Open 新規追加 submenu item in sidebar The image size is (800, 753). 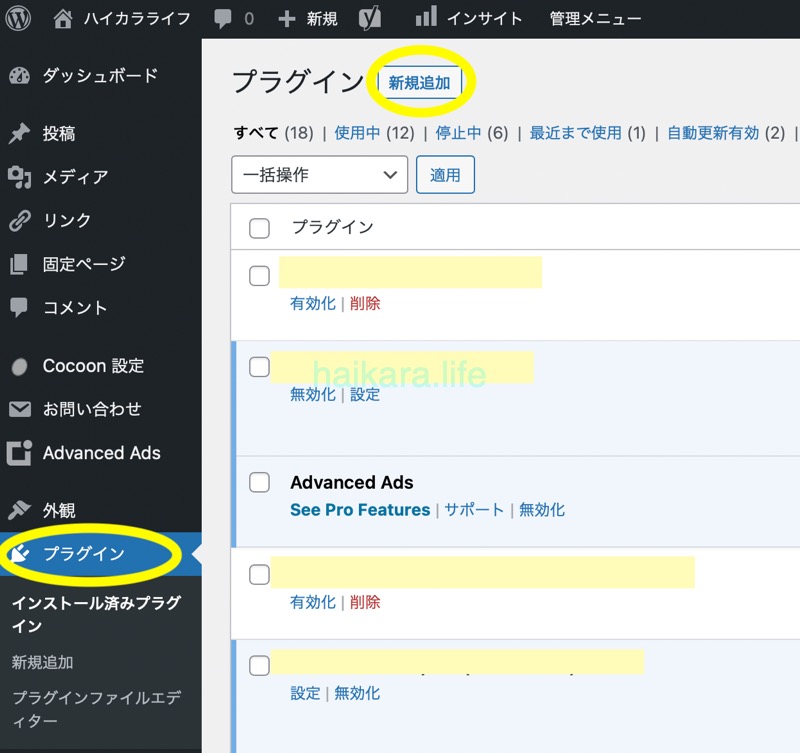(x=42, y=663)
